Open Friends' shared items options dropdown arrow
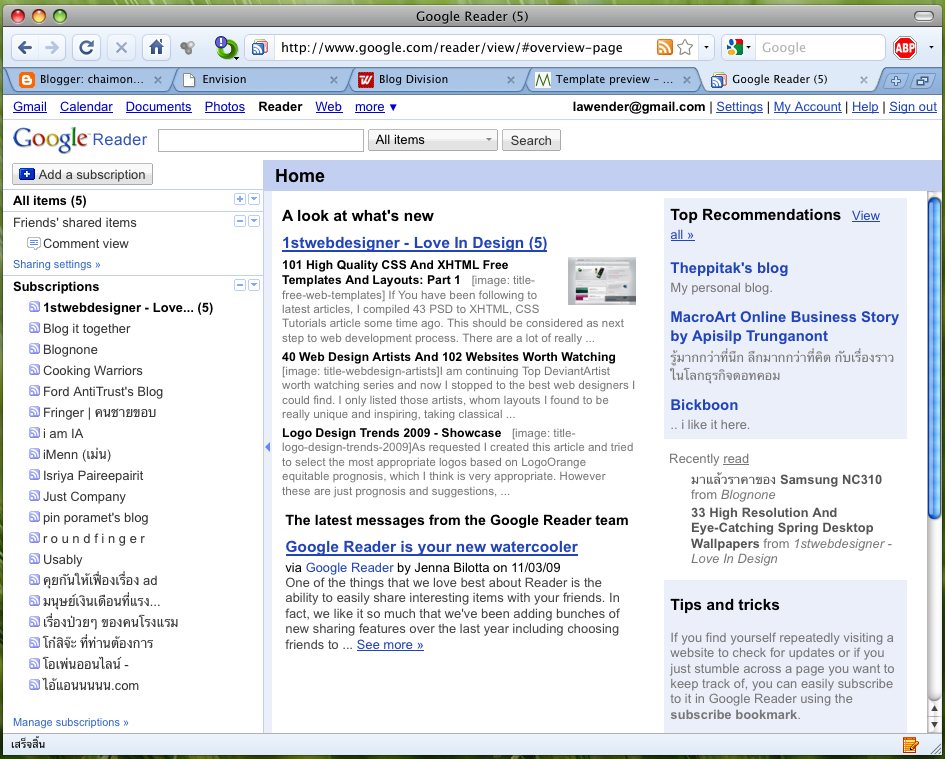945x759 pixels. pos(254,221)
